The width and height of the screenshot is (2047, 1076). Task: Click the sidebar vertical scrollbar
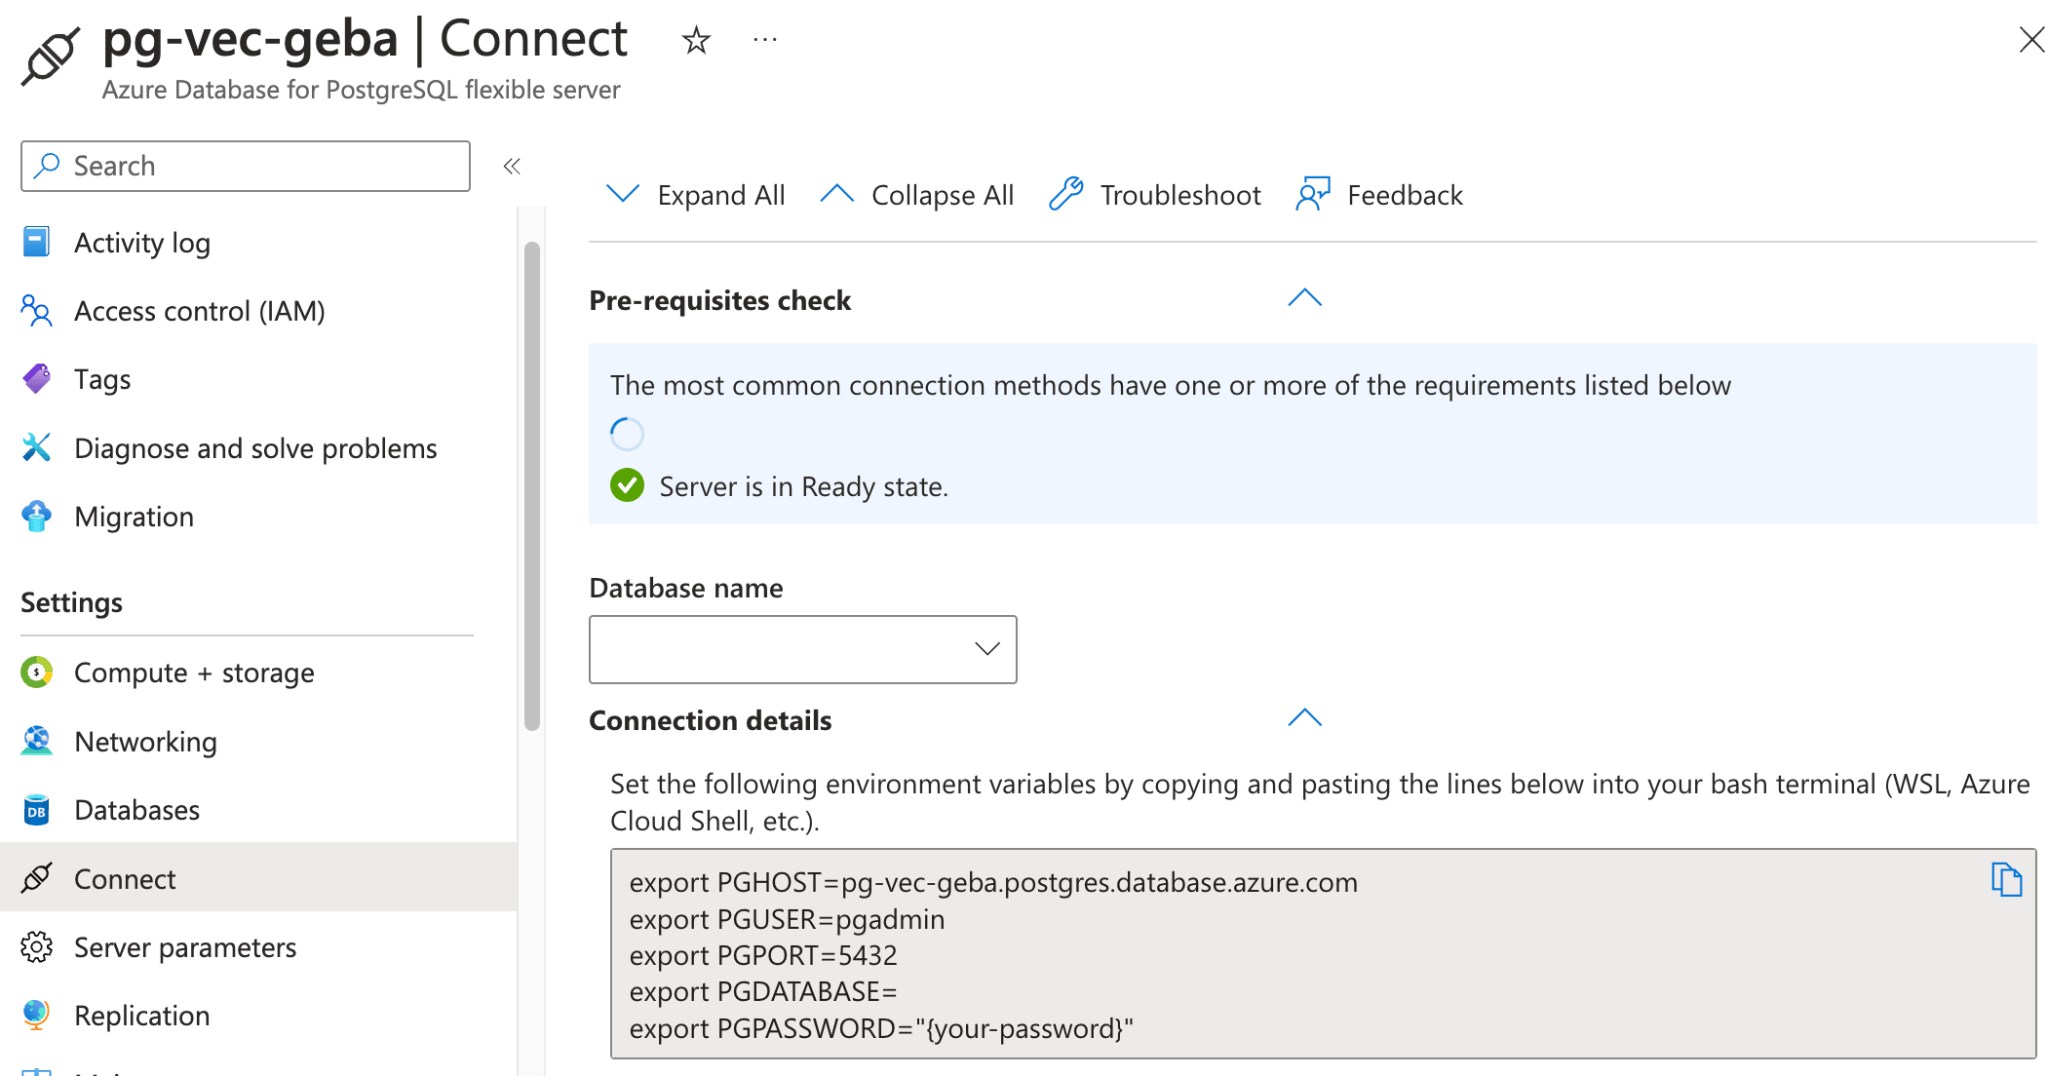[x=532, y=486]
